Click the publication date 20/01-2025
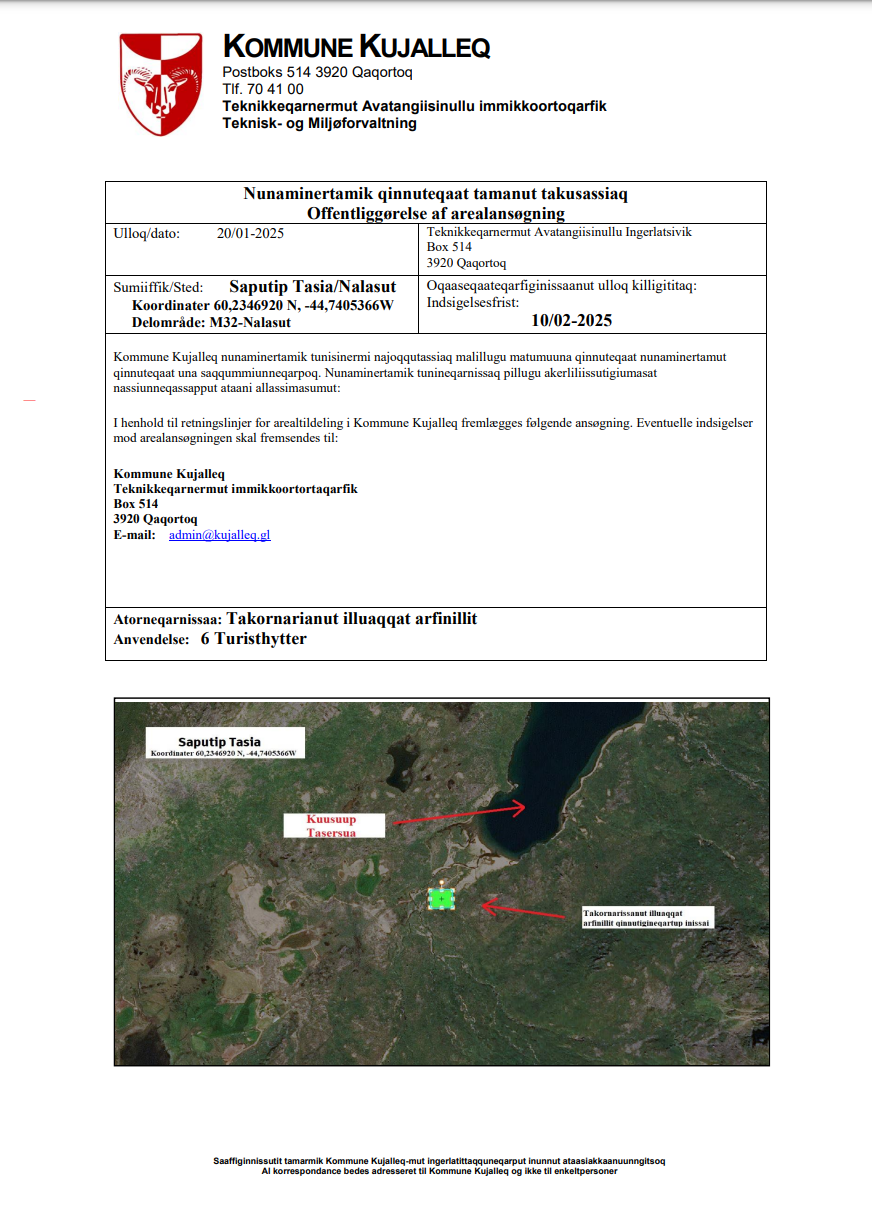This screenshot has width=872, height=1210. 251,234
